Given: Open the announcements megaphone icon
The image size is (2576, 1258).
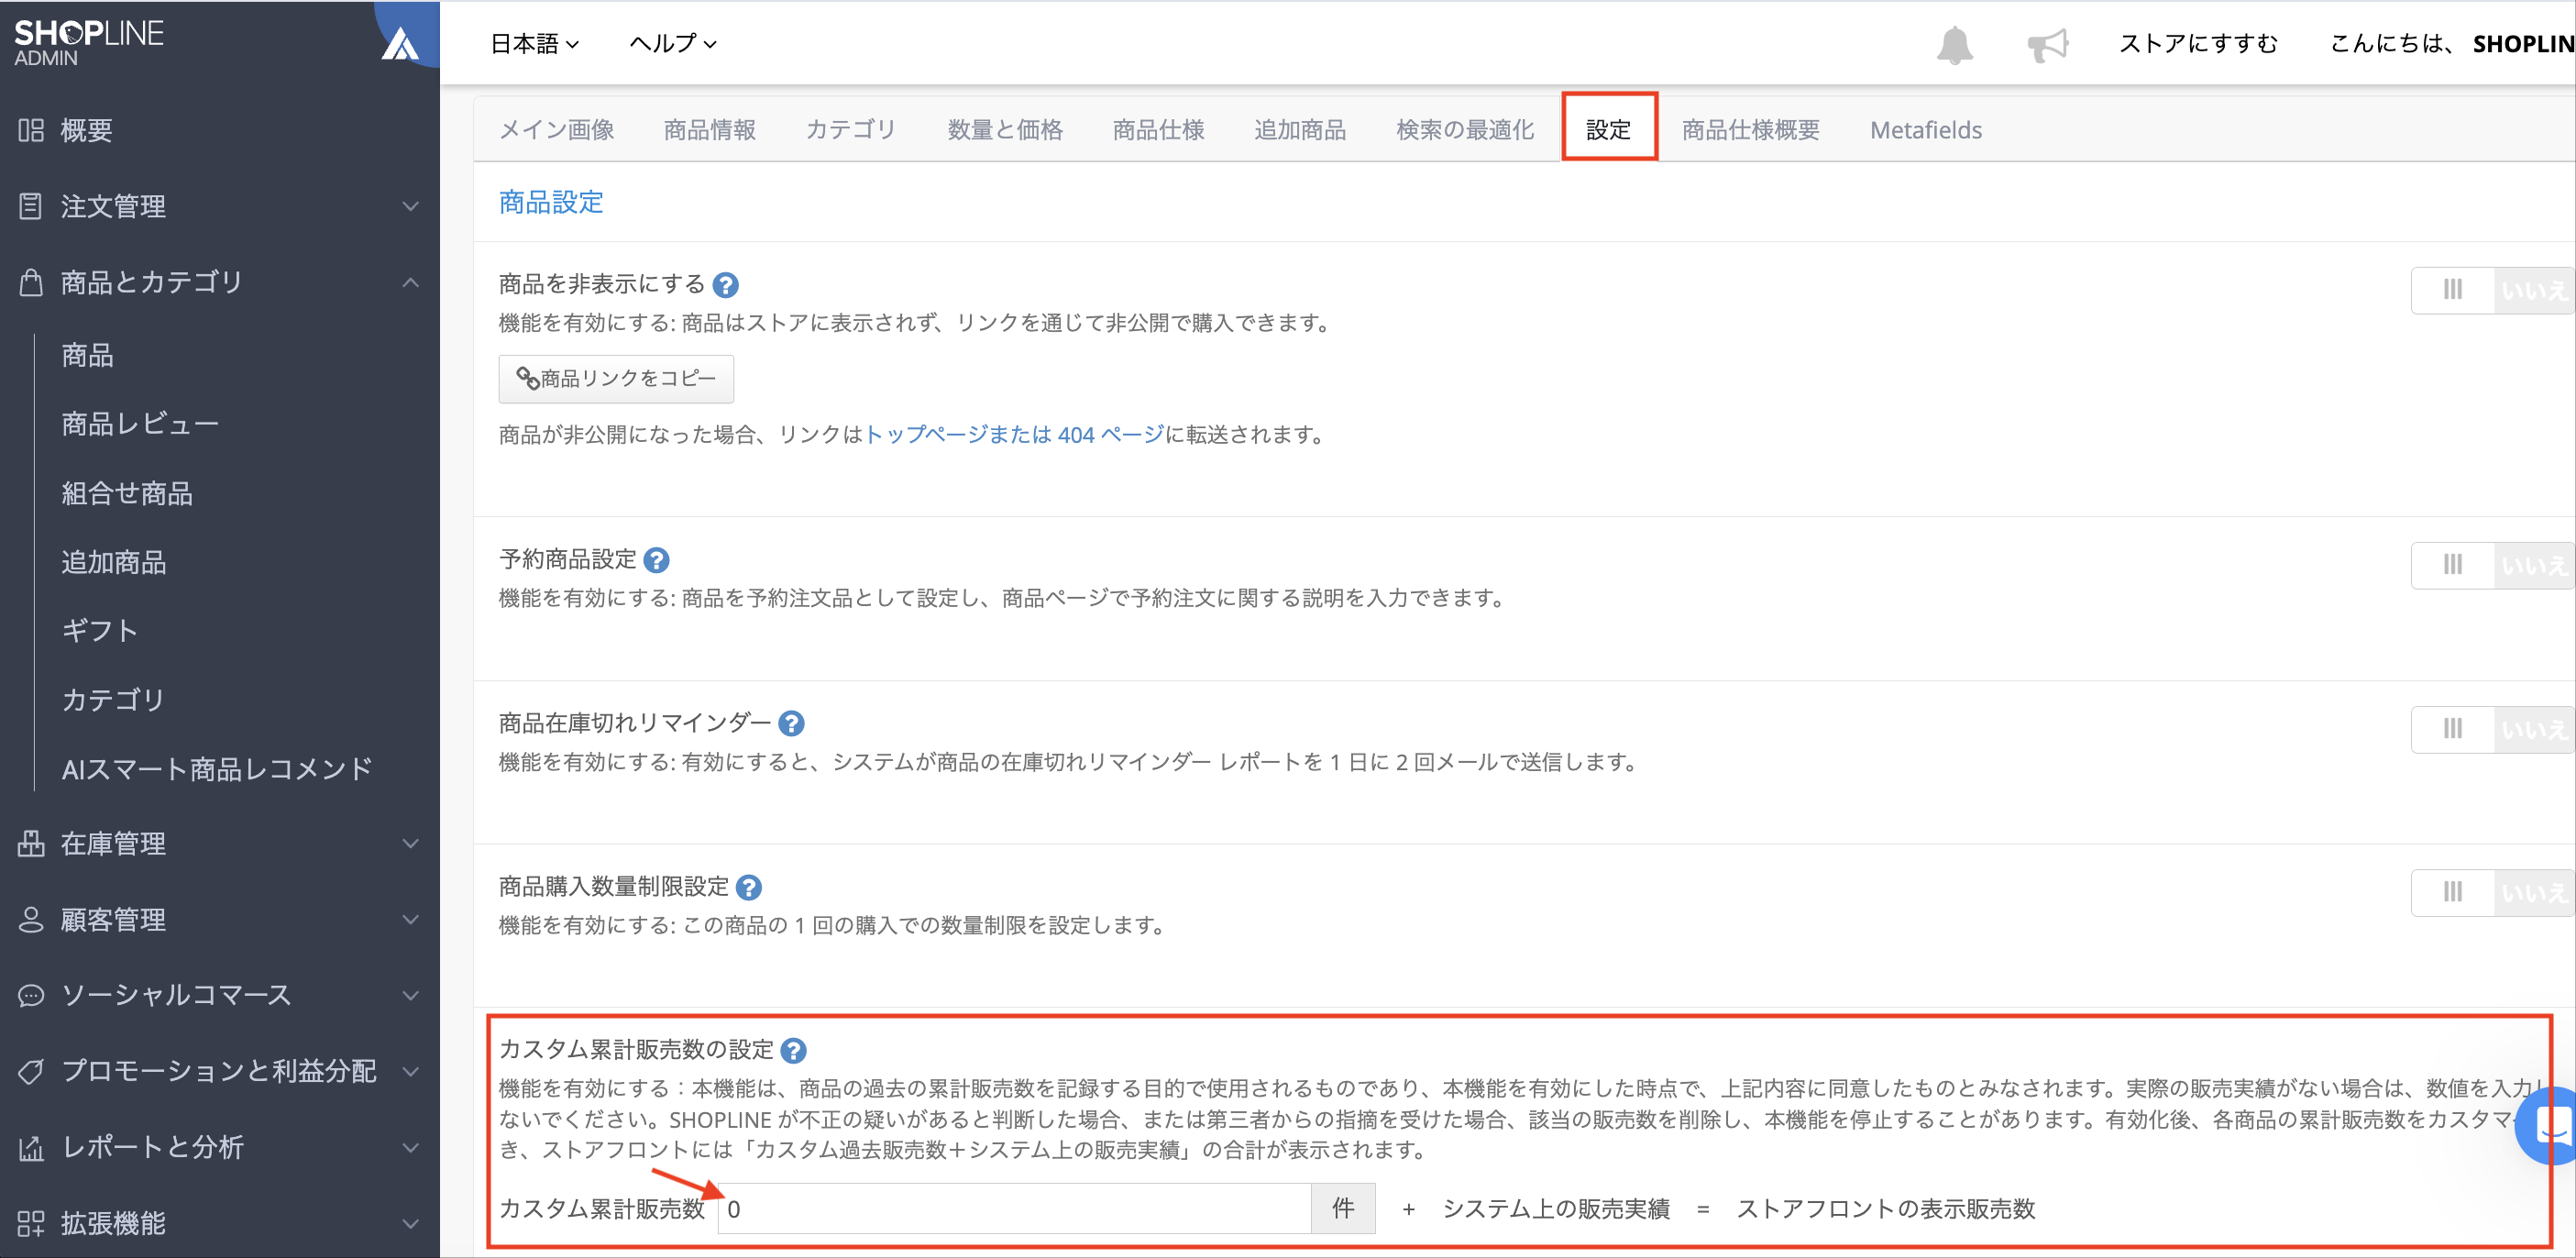Looking at the screenshot, I should pos(2047,45).
